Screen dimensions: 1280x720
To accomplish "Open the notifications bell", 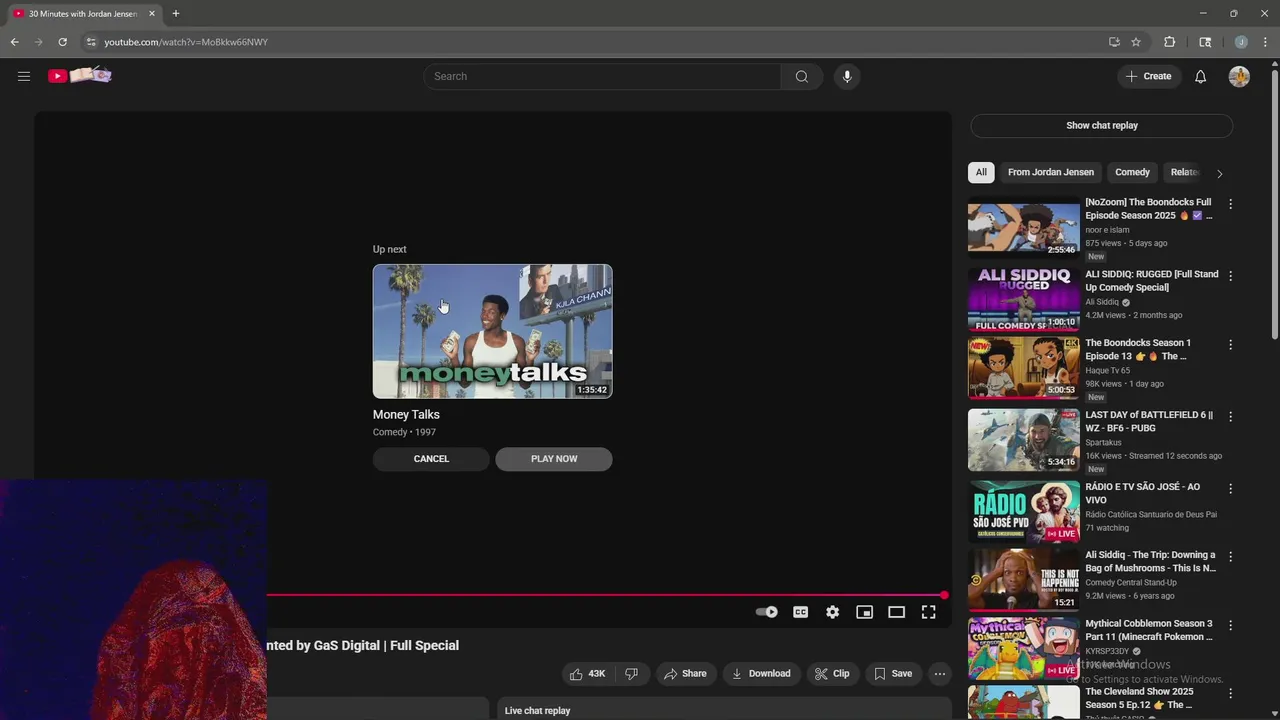I will (1200, 76).
